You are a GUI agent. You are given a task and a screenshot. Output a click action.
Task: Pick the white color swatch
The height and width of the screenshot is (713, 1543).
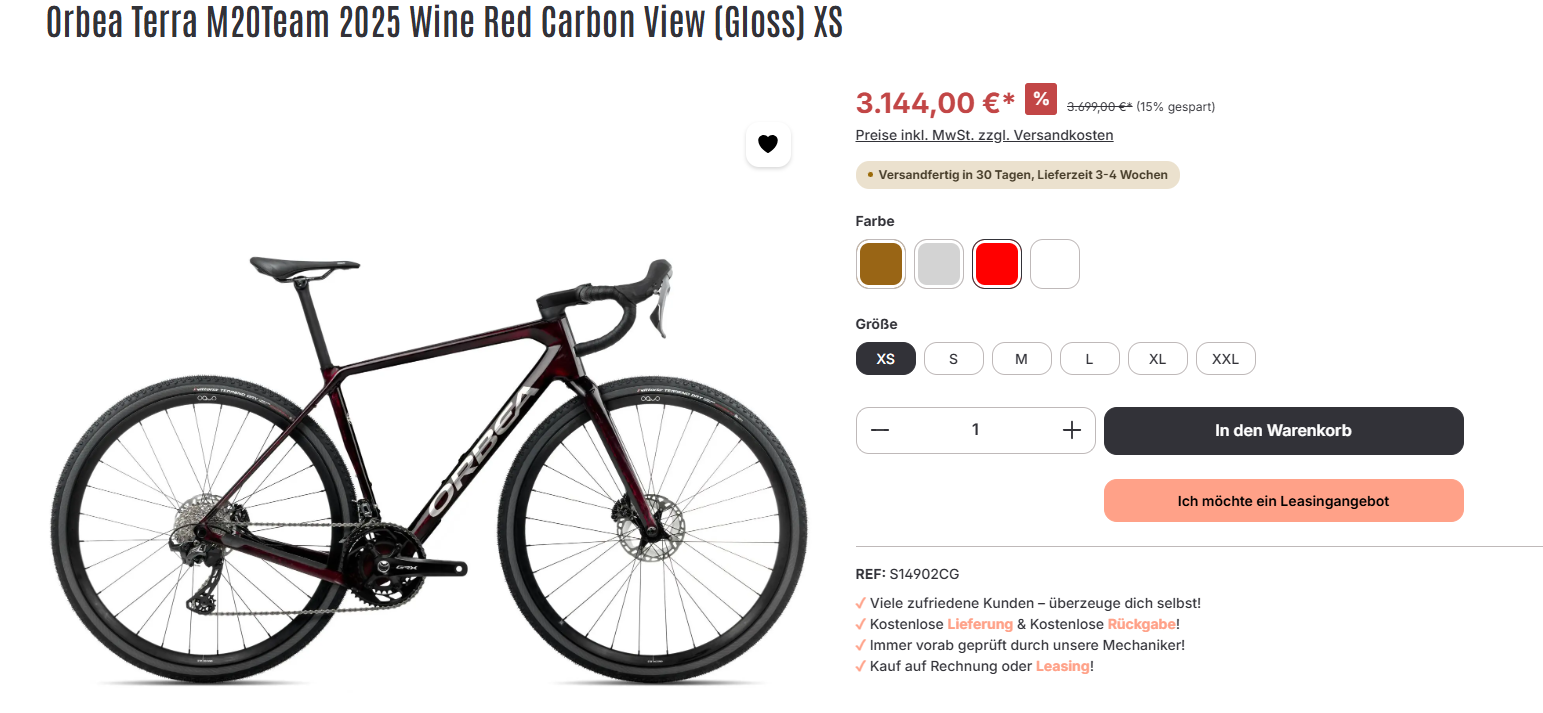[x=1055, y=264]
